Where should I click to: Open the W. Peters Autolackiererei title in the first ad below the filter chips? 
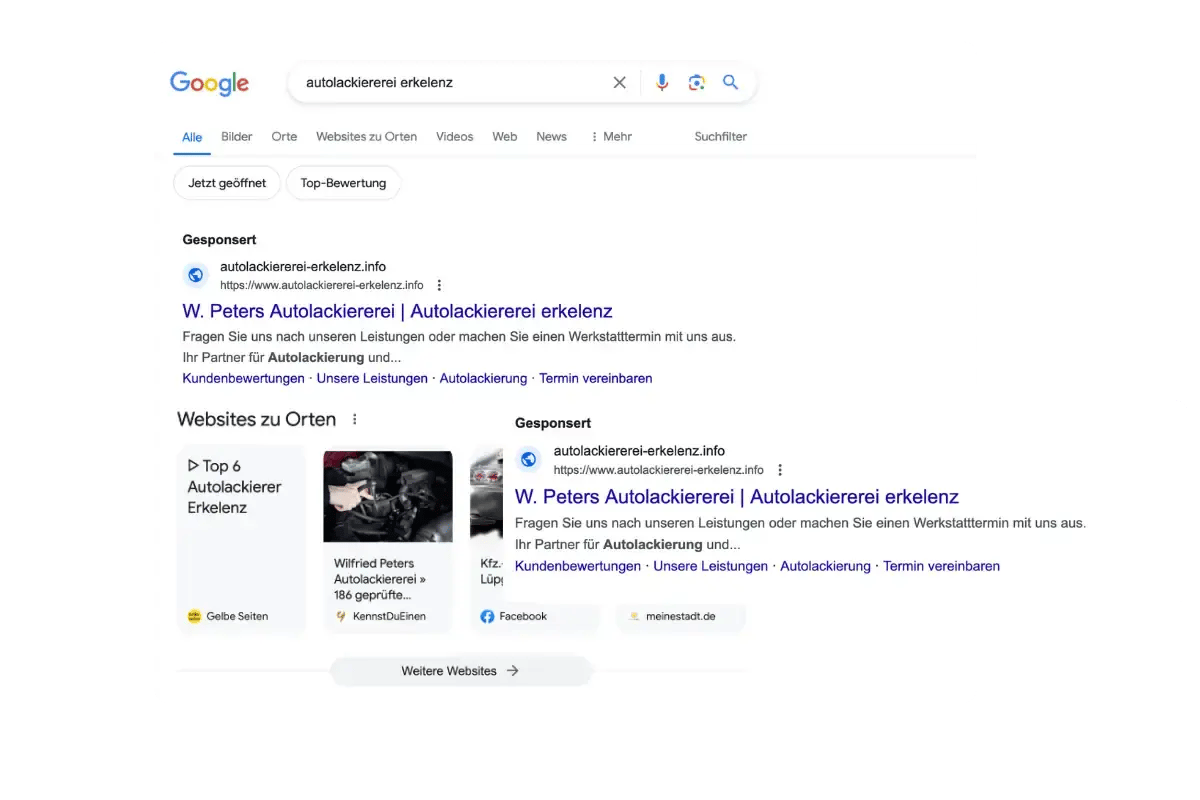[x=397, y=311]
